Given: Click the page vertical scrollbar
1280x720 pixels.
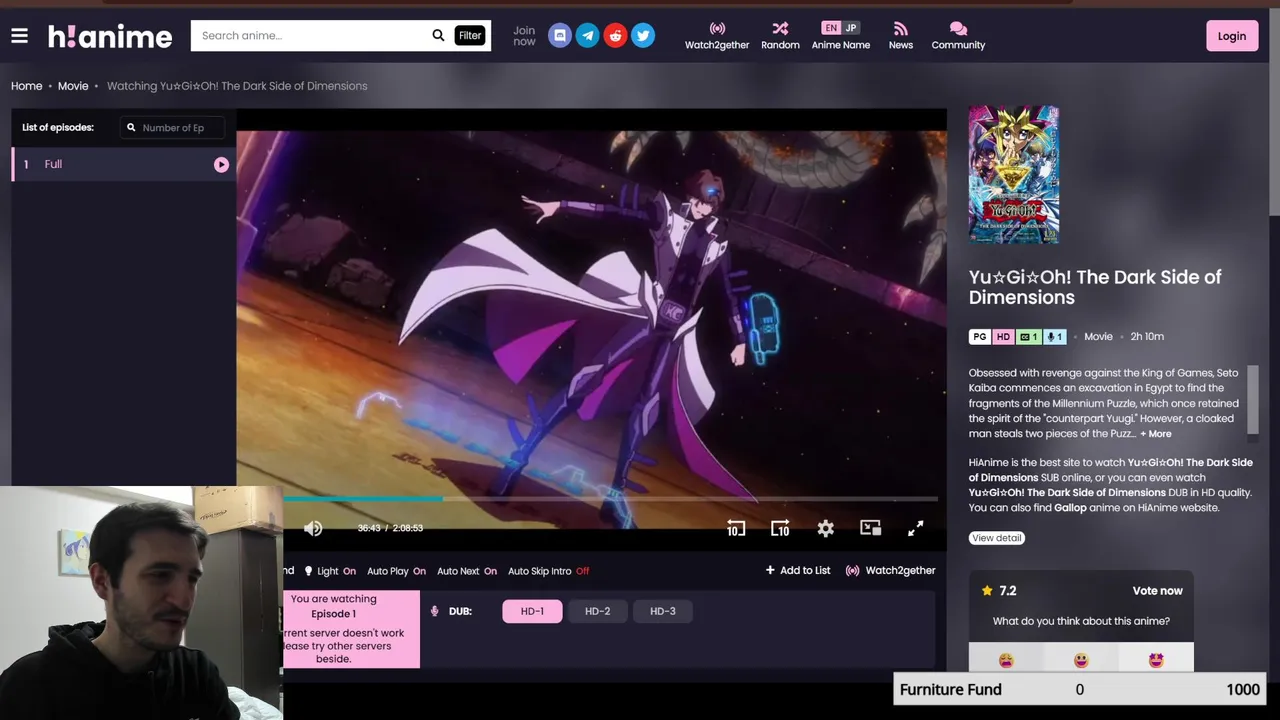Looking at the screenshot, I should (1274, 110).
